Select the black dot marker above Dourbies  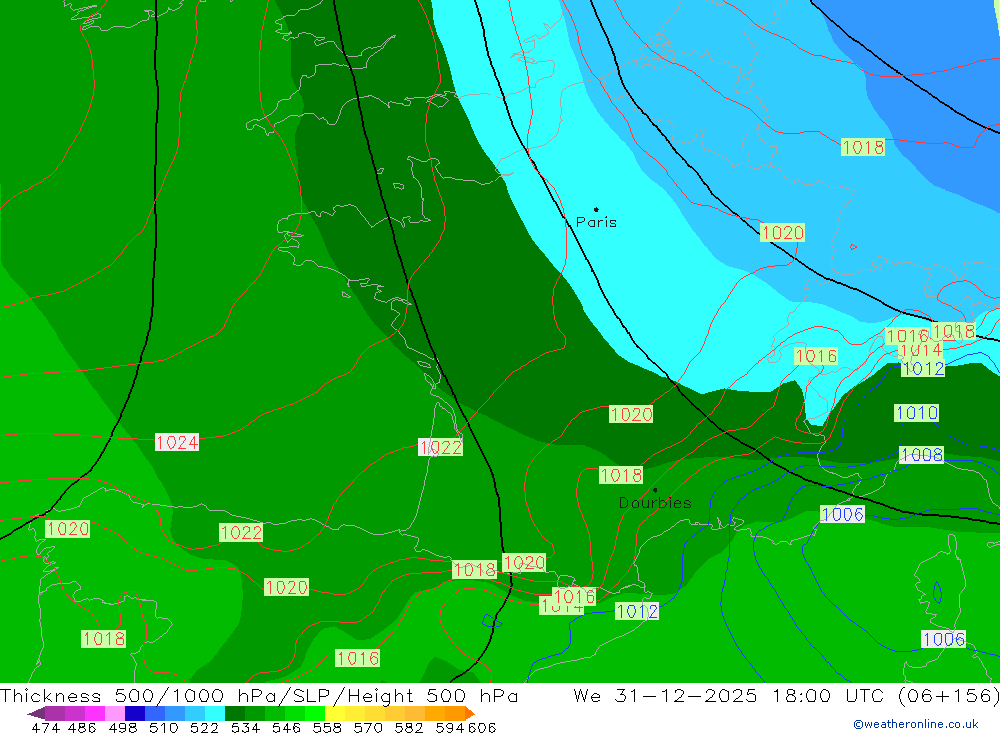coord(655,490)
